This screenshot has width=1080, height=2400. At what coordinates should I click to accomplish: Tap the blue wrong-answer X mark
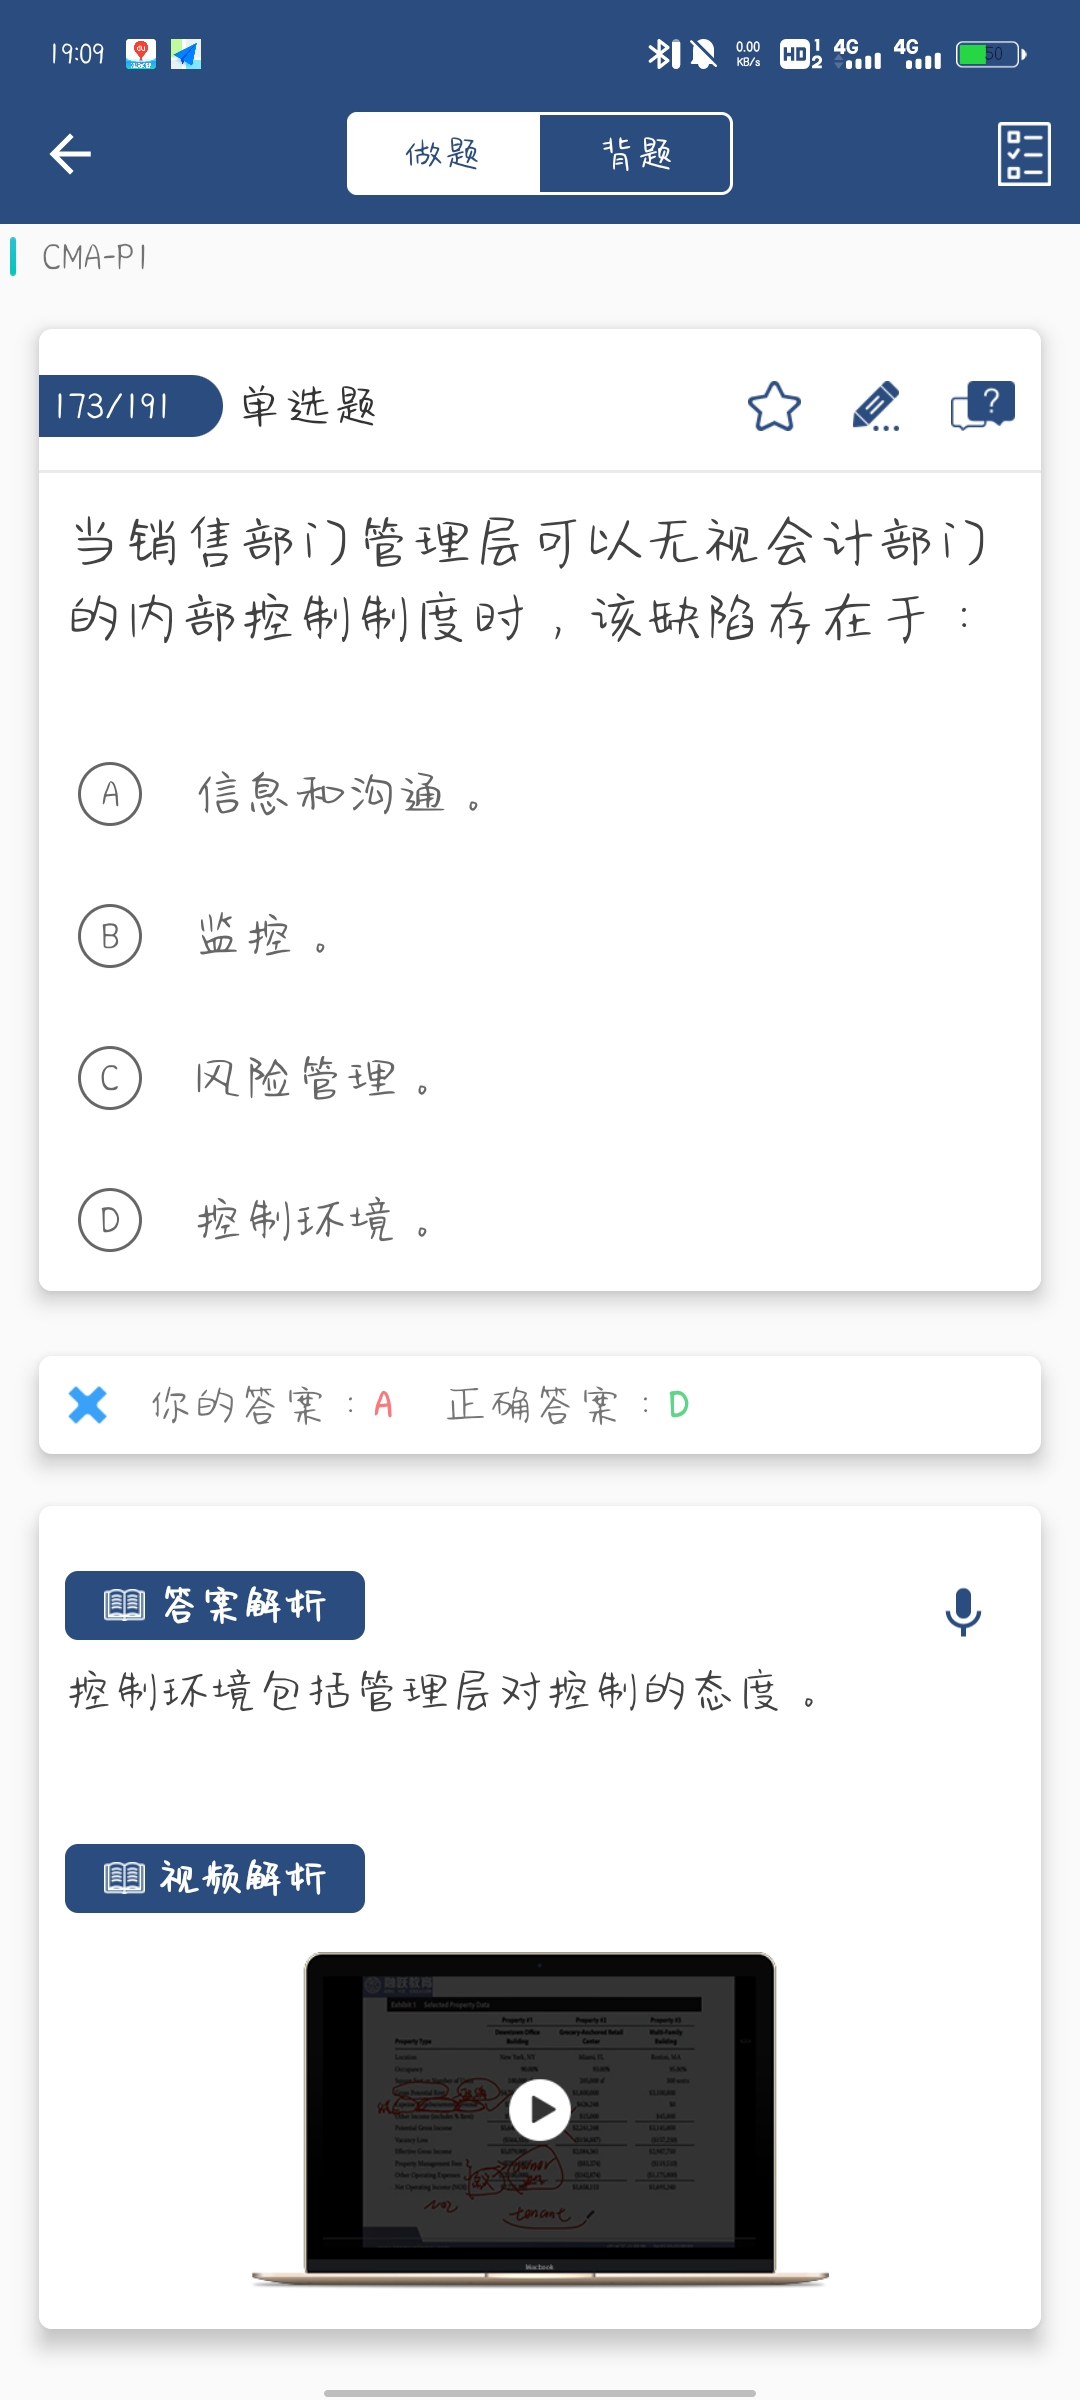point(88,1405)
